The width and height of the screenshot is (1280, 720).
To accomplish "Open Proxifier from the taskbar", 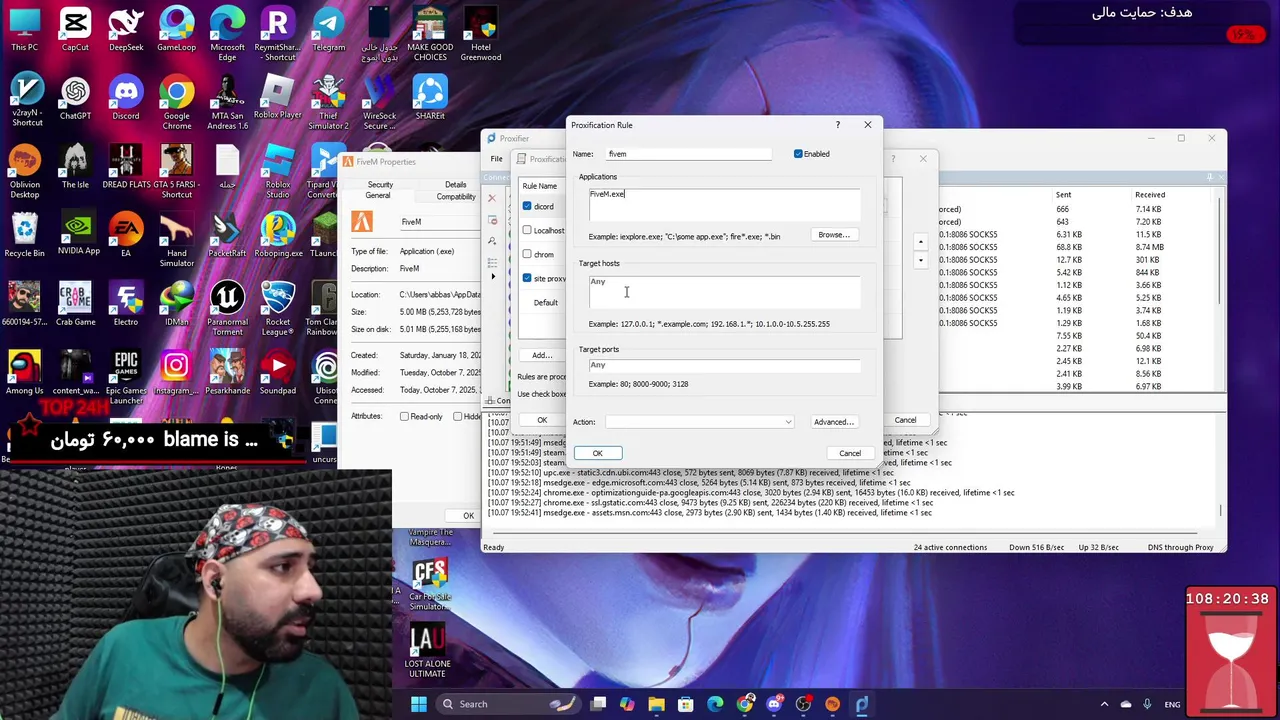I will pos(861,704).
